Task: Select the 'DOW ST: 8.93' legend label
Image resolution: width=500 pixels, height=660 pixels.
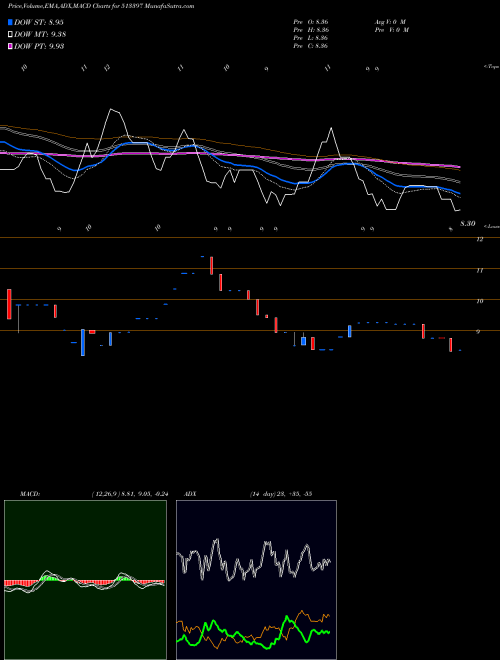Action: click(x=39, y=22)
